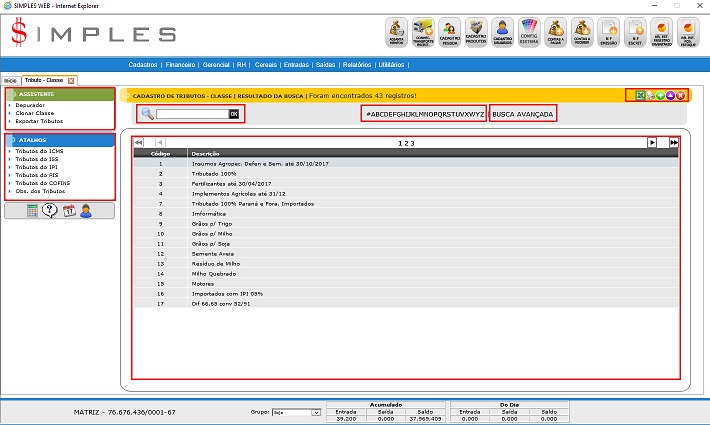Export results with the Excel icon
Image resolution: width=710 pixels, height=425 pixels.
pos(640,95)
